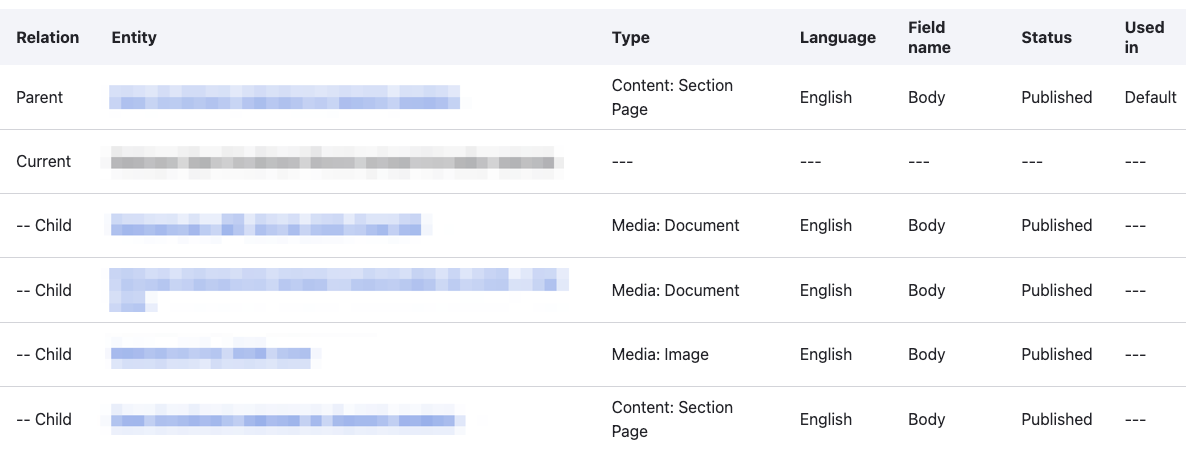1186x449 pixels.
Task: Click the Type column header
Action: 630,38
